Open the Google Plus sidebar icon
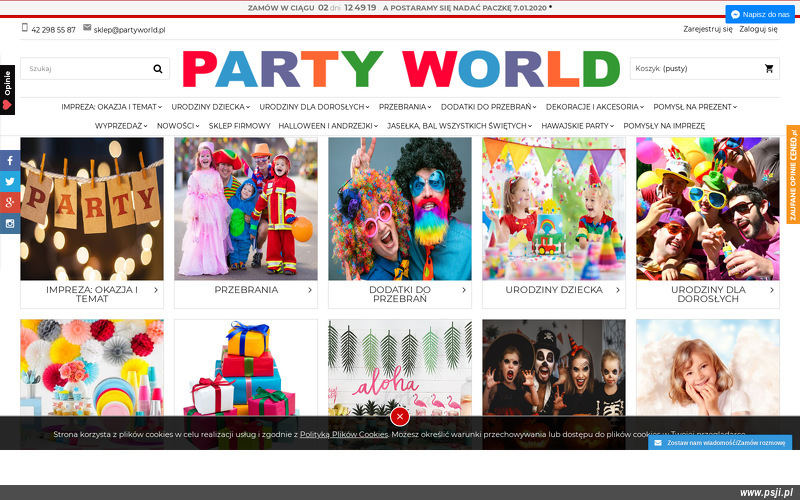The height and width of the screenshot is (500, 800). [x=10, y=202]
